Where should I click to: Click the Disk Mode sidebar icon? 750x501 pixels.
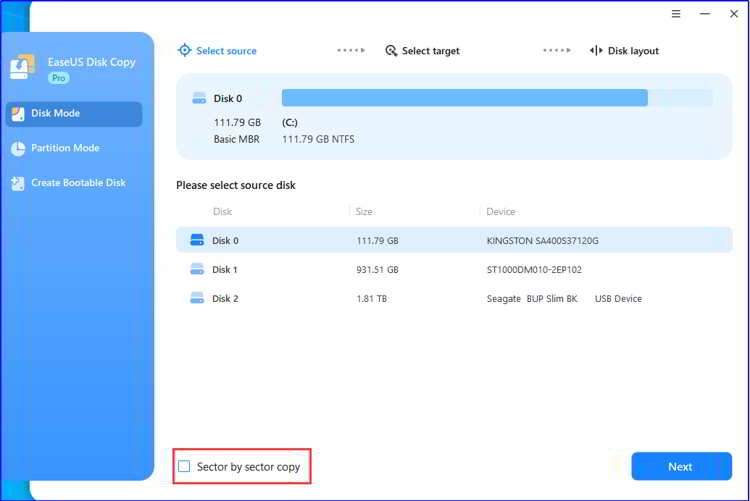coord(18,114)
